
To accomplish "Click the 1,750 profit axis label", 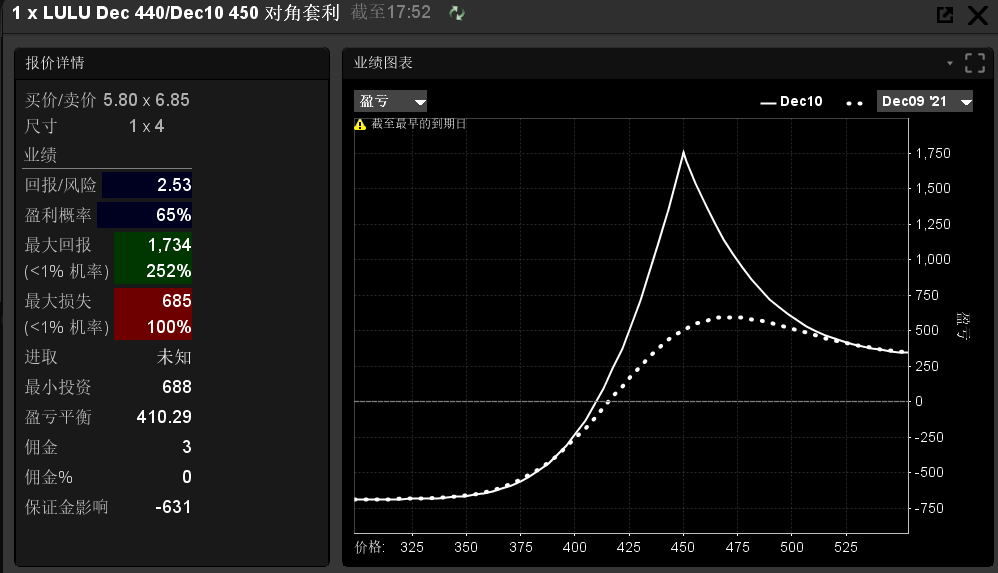I will click(932, 153).
